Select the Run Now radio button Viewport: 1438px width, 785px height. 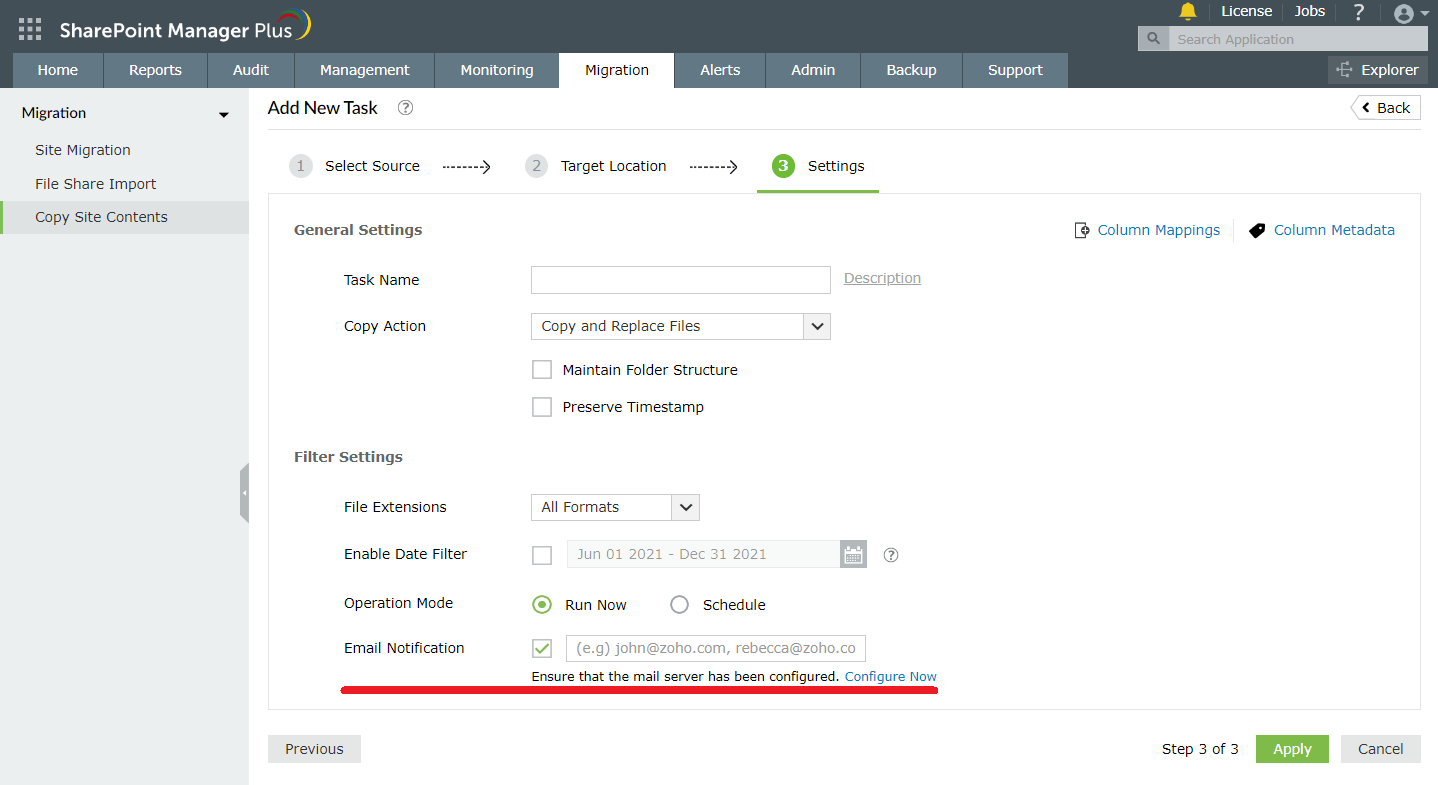coord(542,604)
